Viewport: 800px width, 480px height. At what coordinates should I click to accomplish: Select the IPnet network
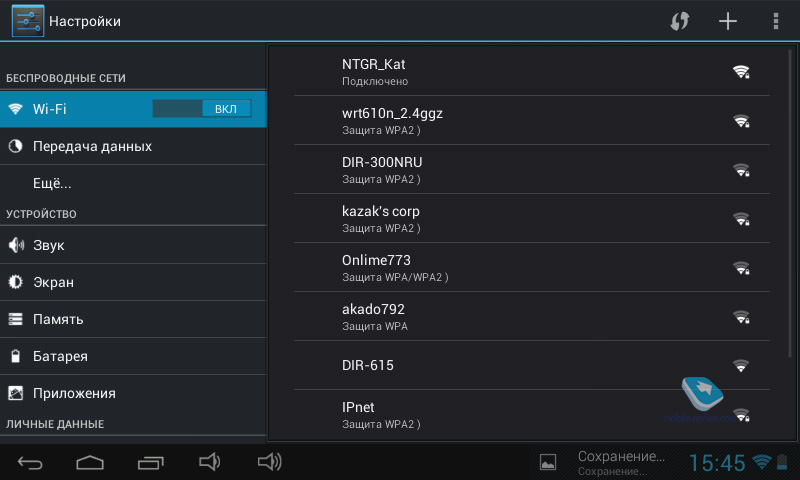(532, 415)
